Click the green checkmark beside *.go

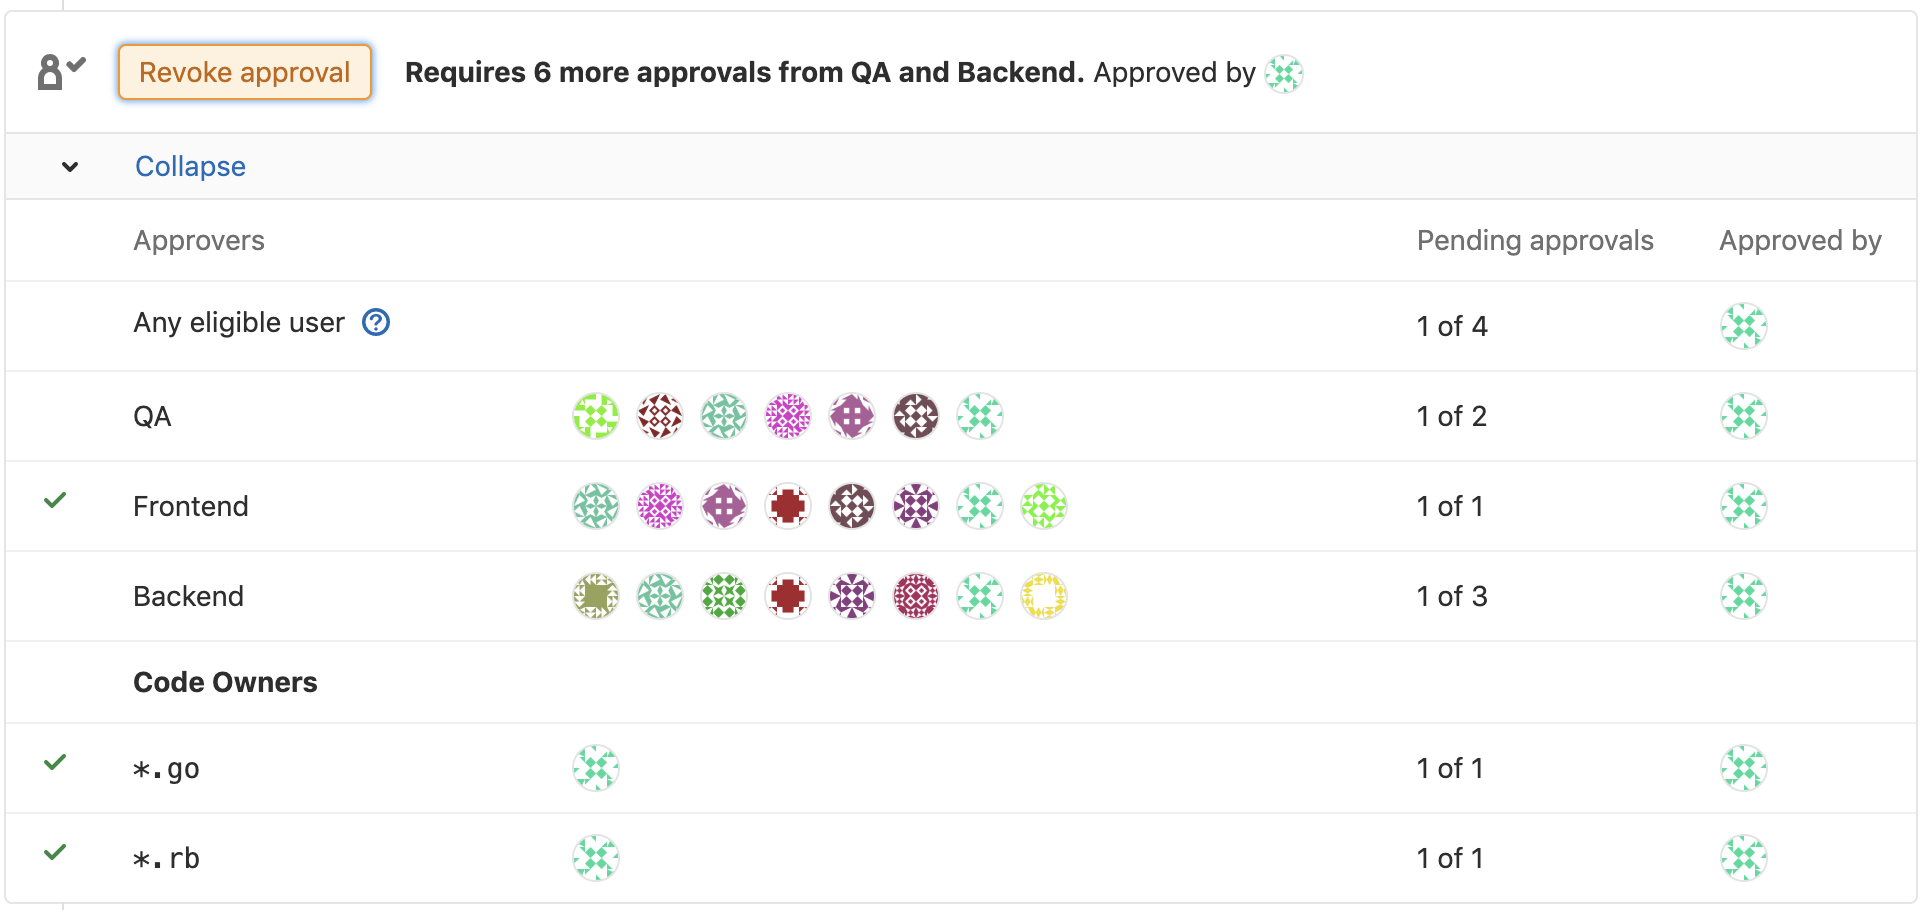55,762
